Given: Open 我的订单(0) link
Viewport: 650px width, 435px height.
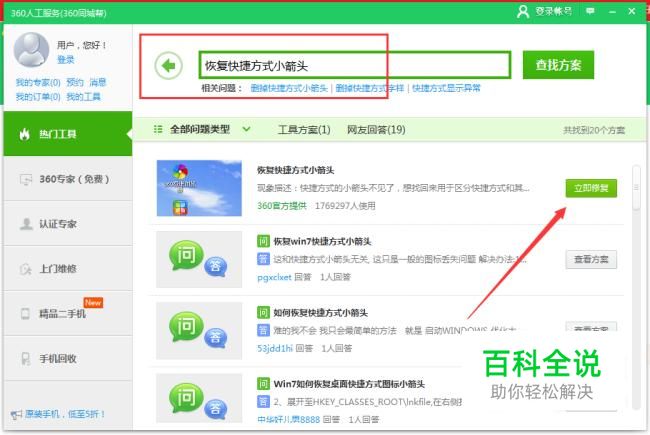Looking at the screenshot, I should 38,97.
